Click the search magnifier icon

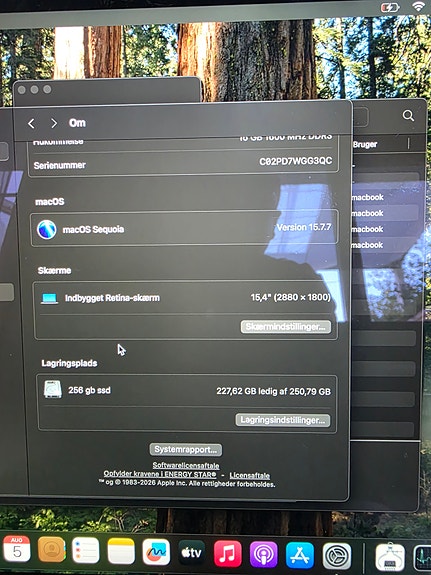click(408, 116)
